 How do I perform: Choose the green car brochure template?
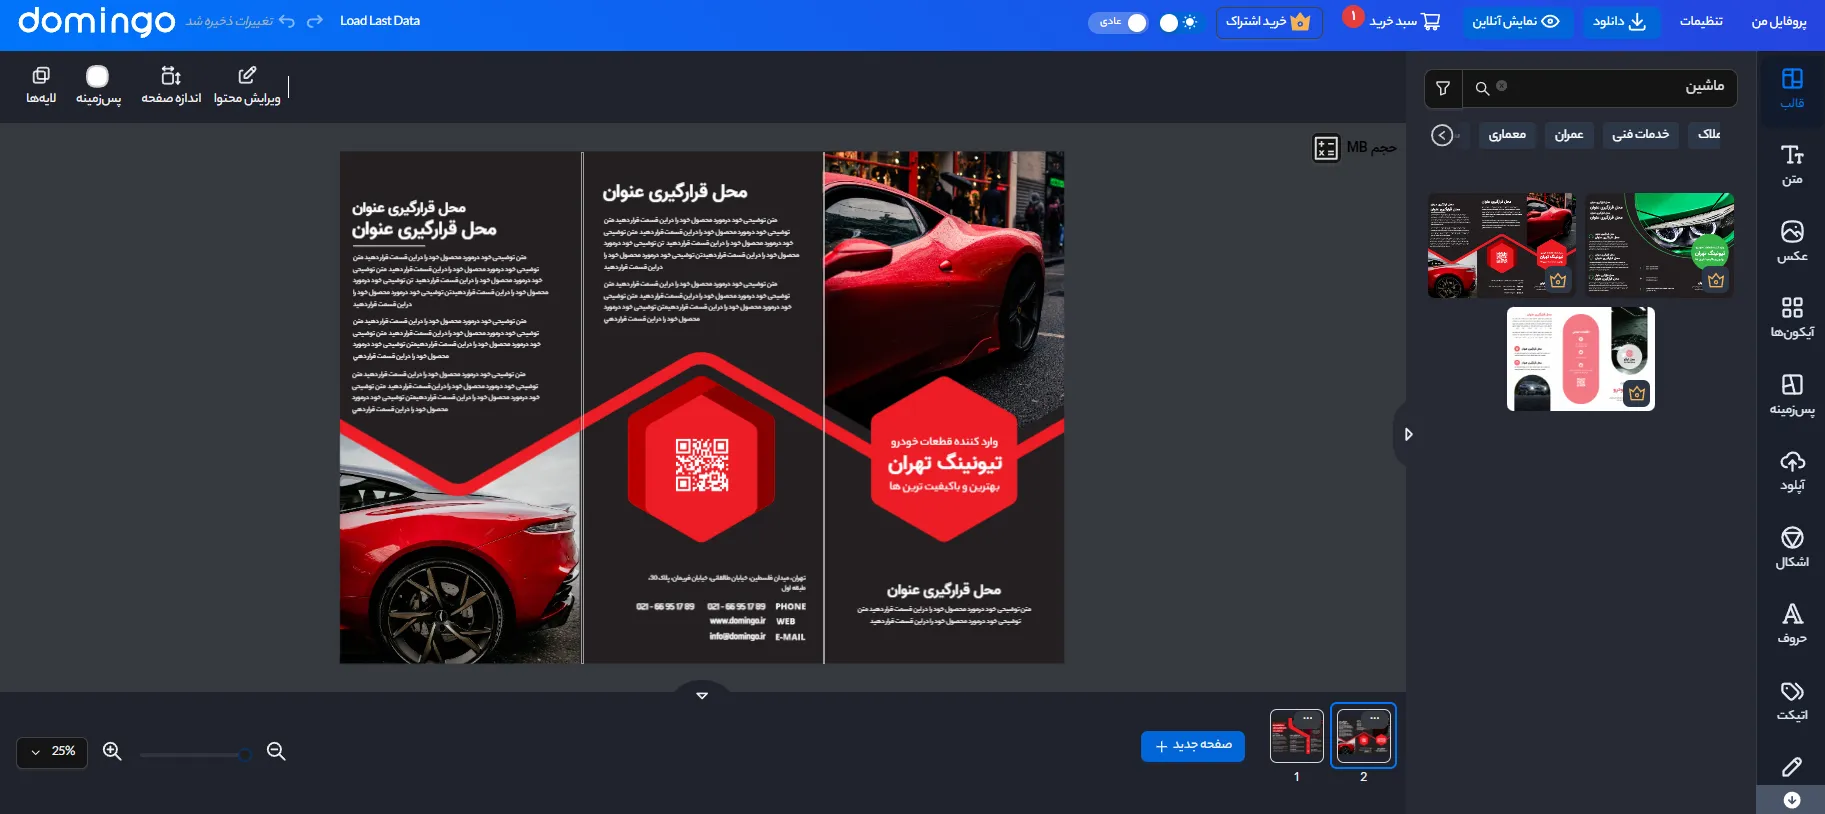(1659, 245)
